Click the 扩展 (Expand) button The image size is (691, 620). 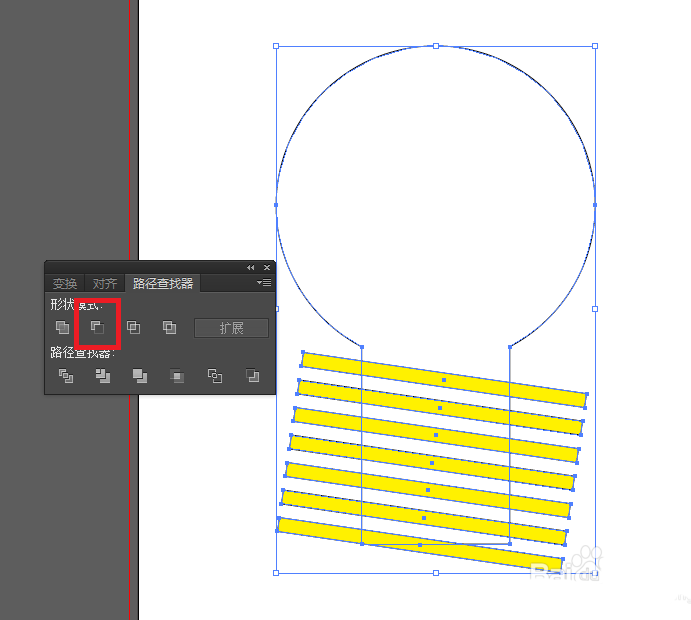231,328
